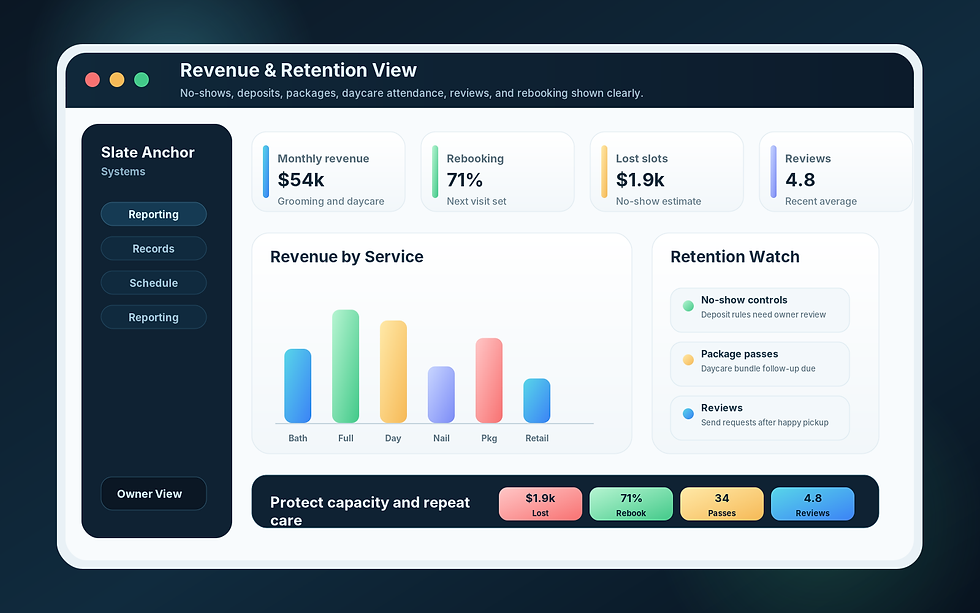Click the green 71% Rebook chip
The image size is (980, 613).
631,504
